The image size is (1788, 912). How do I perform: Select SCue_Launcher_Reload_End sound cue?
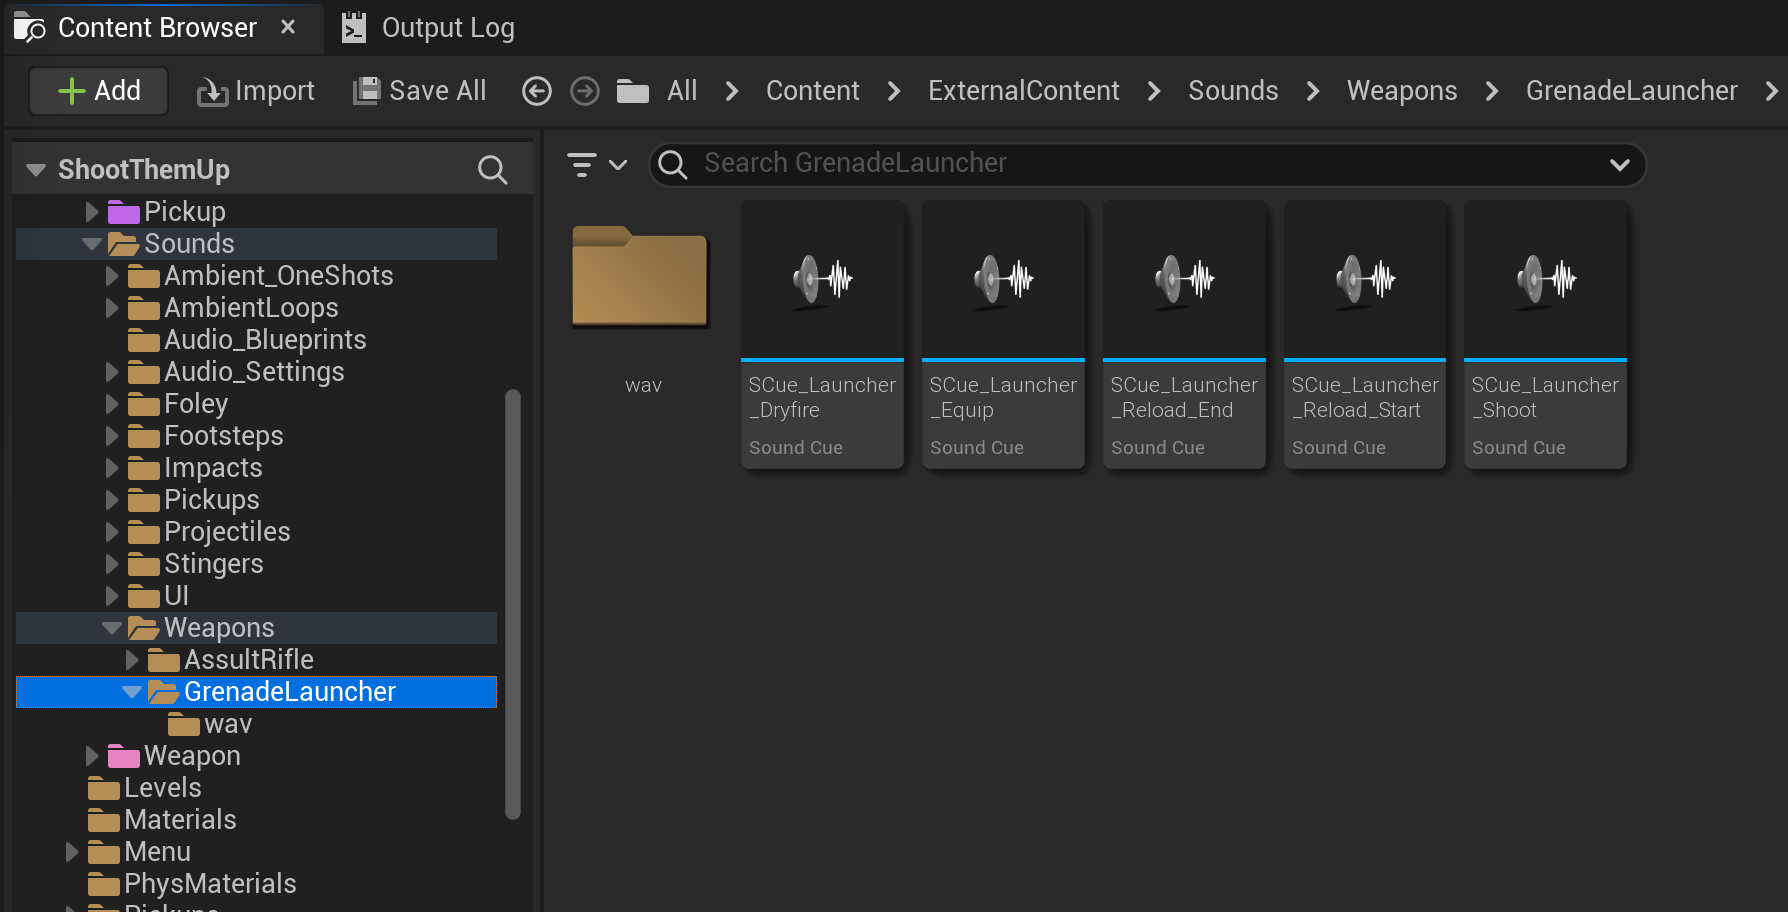(1184, 334)
